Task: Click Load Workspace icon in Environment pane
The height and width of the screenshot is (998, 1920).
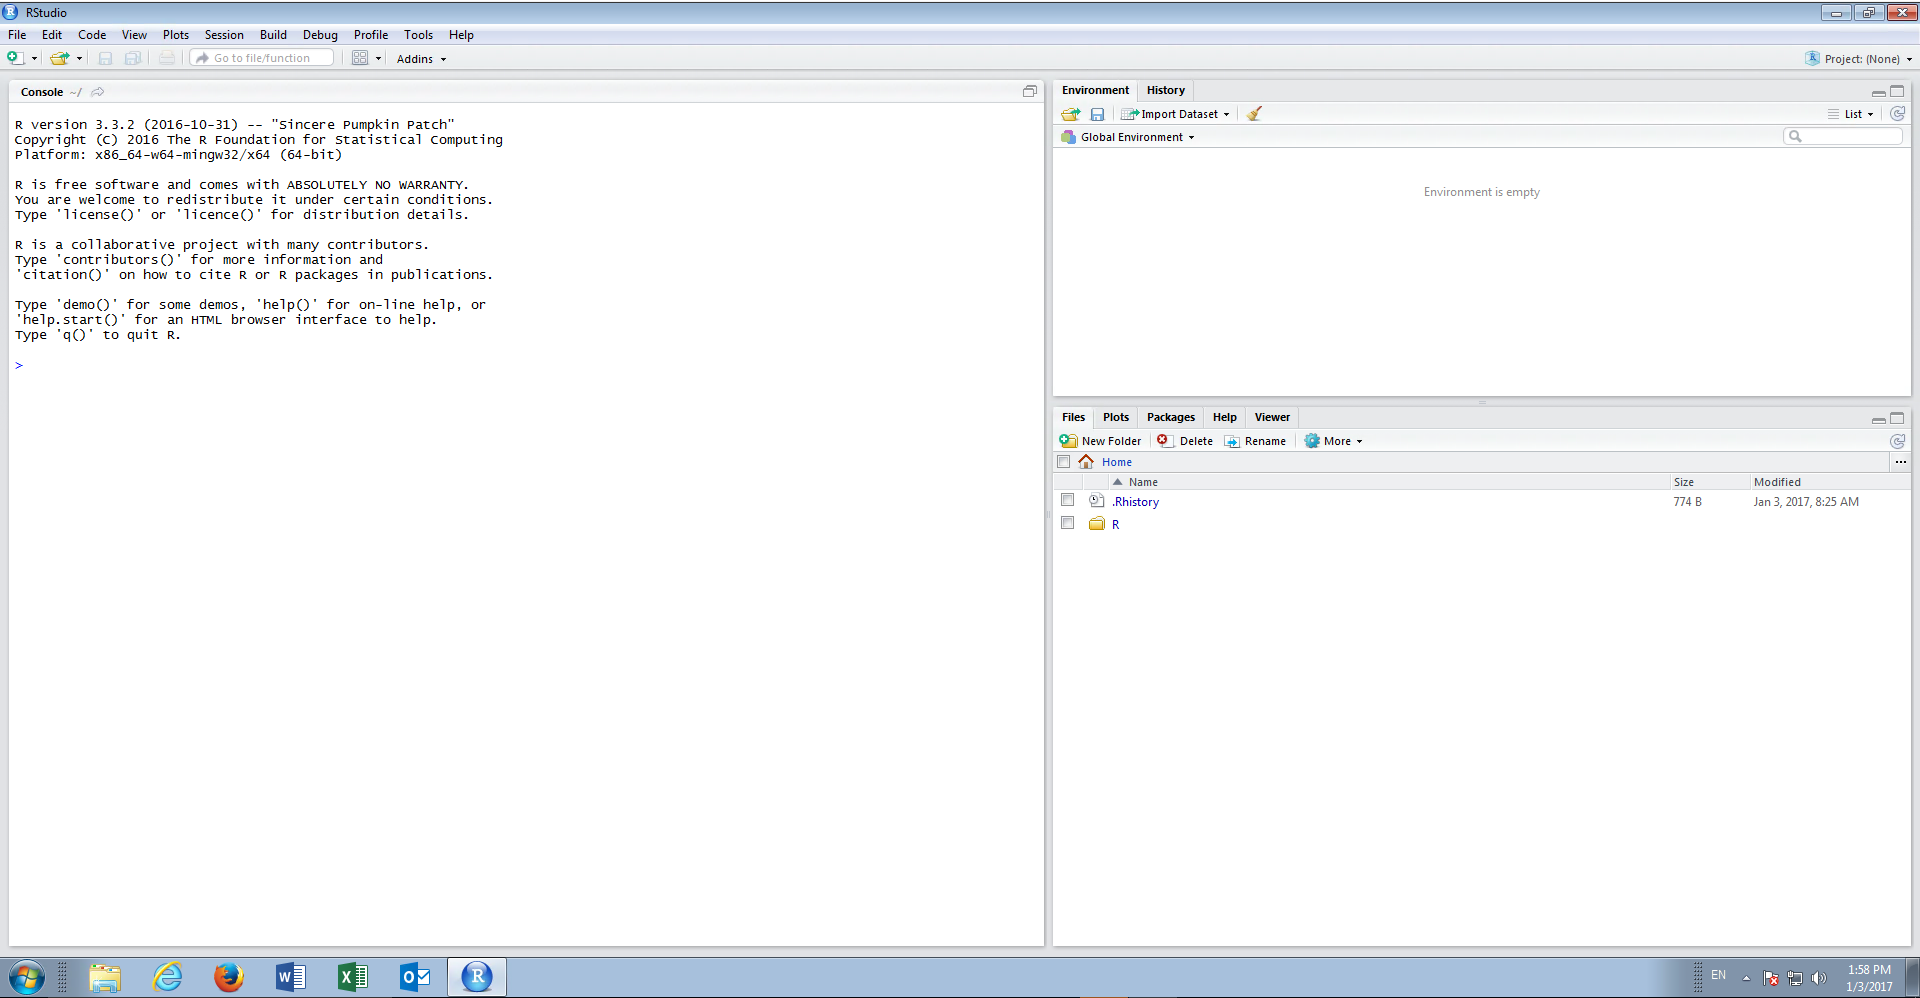Action: coord(1071,114)
